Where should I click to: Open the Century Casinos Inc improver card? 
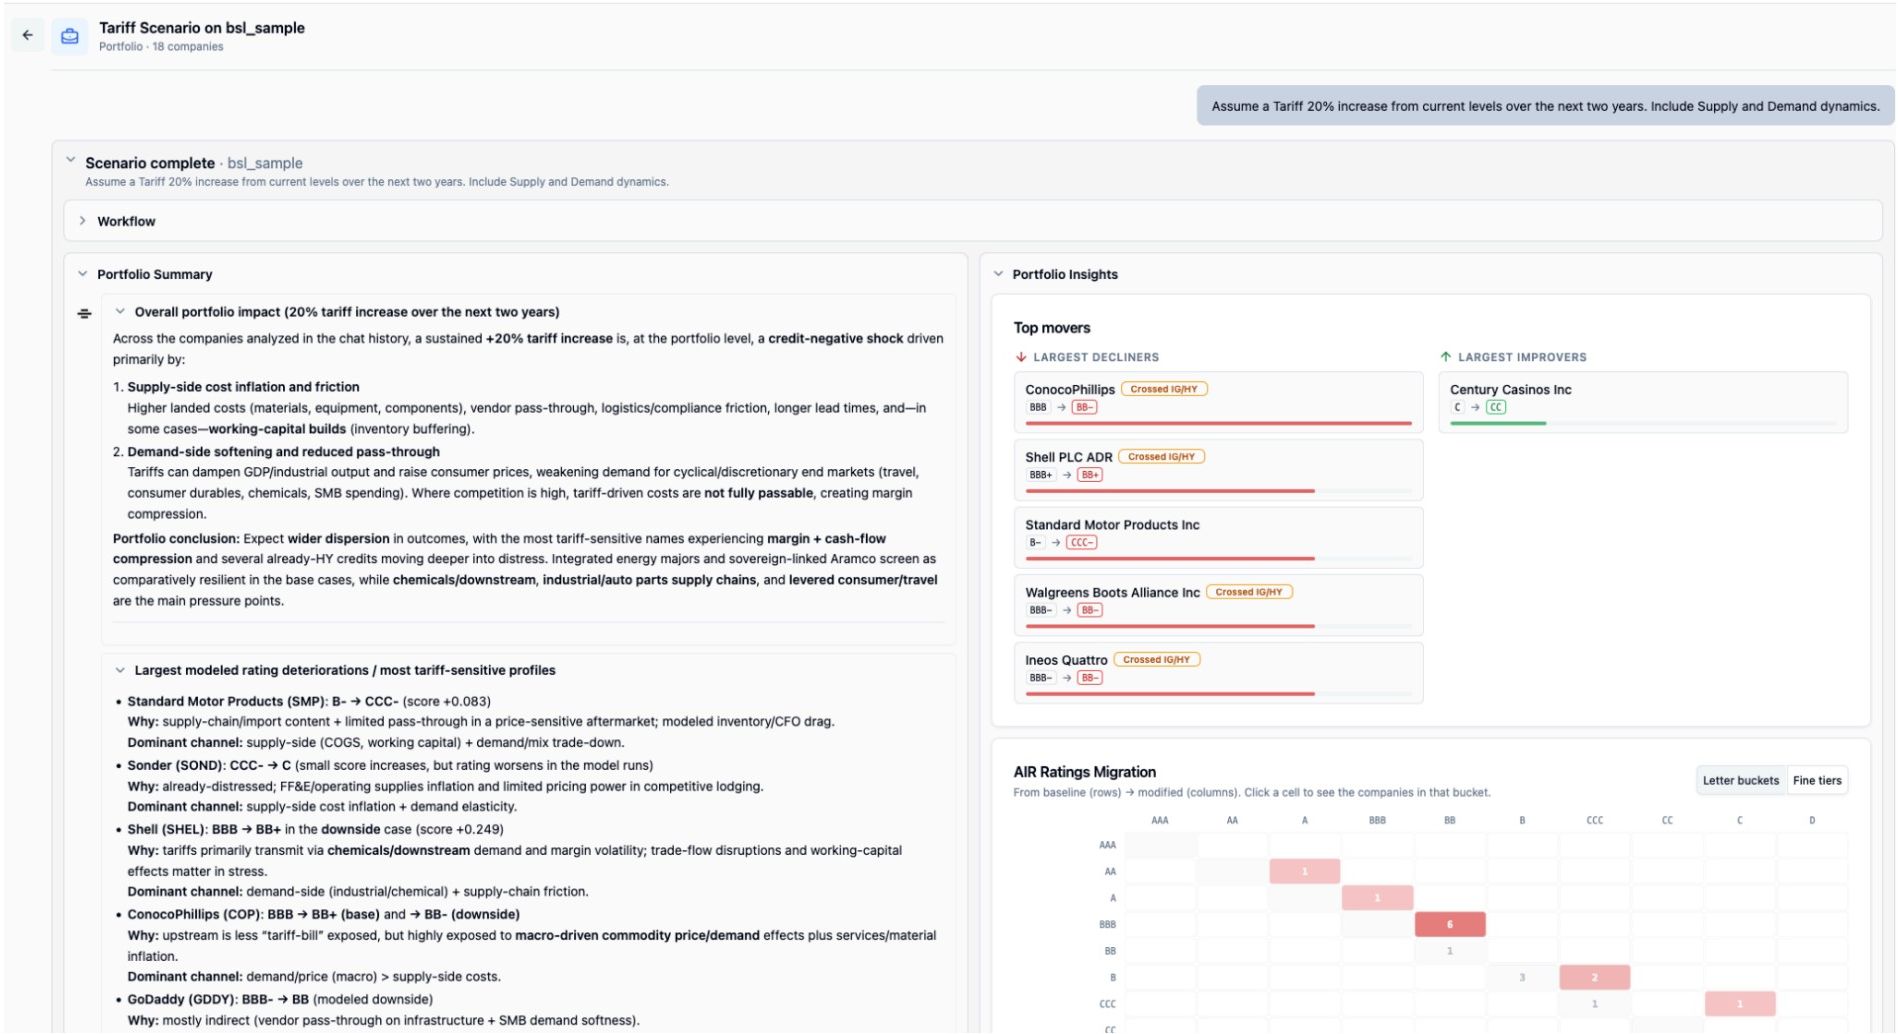1642,401
